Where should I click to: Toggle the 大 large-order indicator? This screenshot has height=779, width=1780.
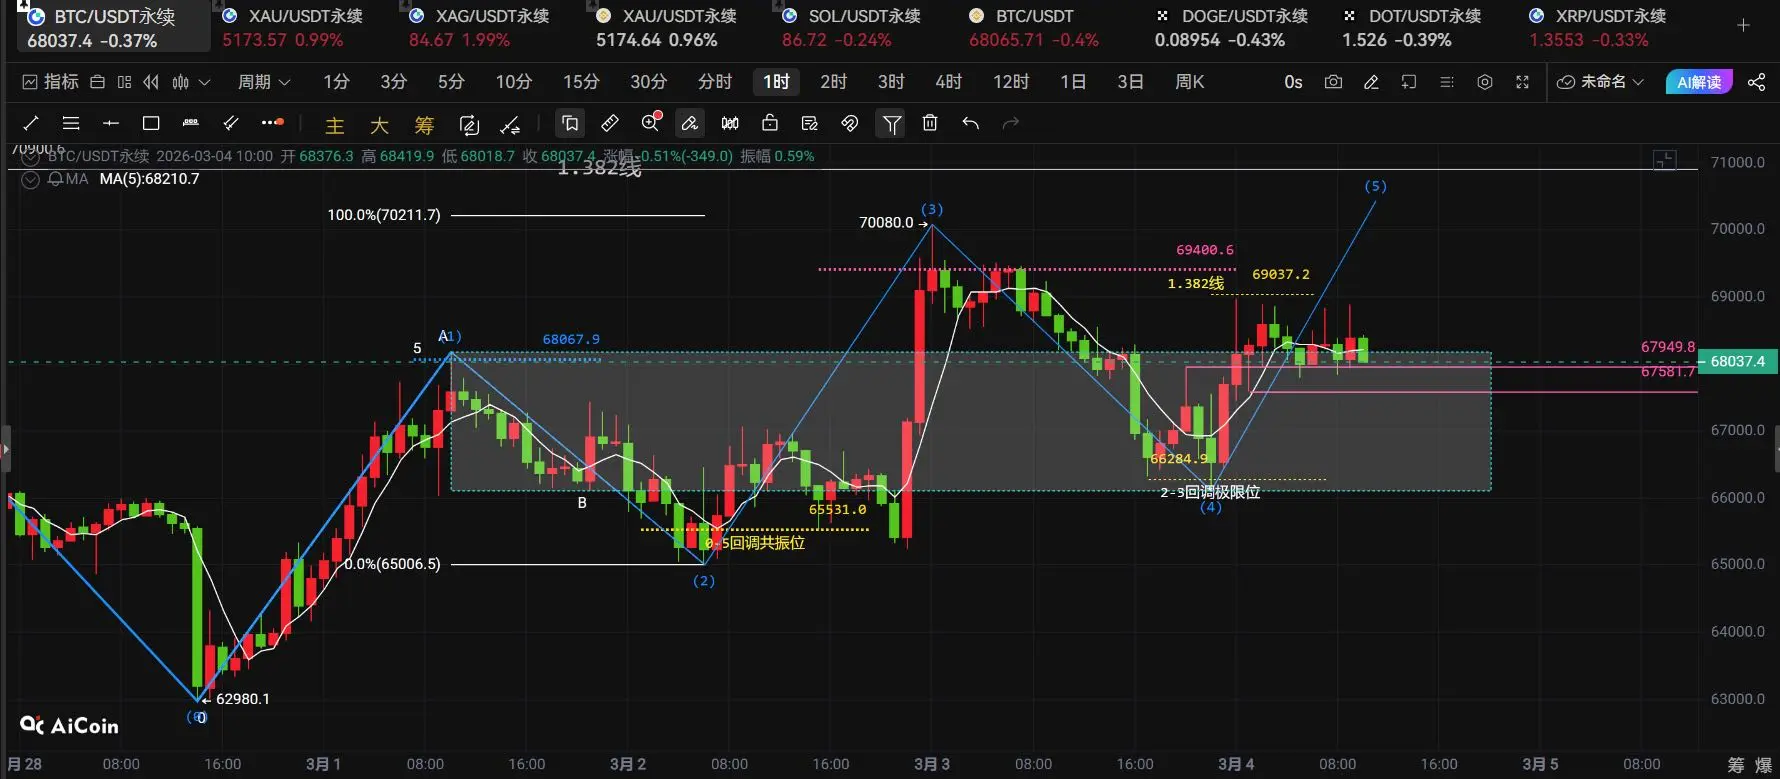click(379, 125)
